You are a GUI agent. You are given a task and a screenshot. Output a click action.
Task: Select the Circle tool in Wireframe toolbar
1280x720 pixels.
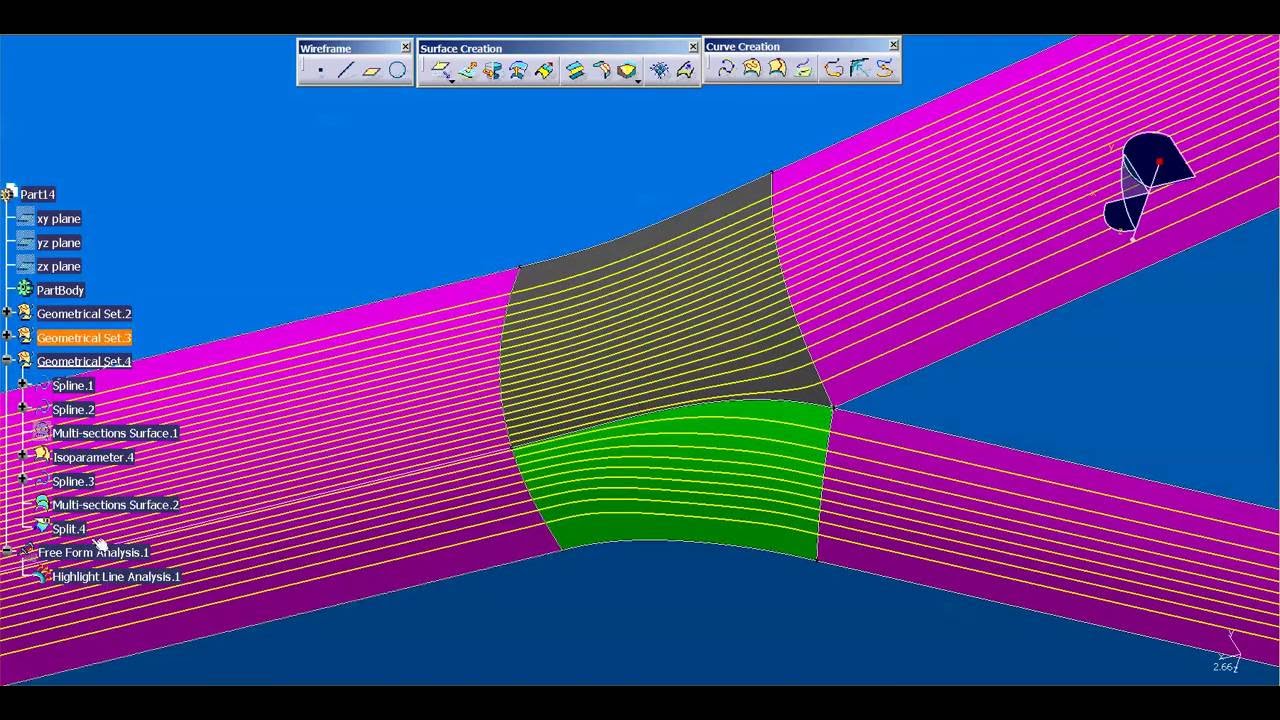point(398,70)
